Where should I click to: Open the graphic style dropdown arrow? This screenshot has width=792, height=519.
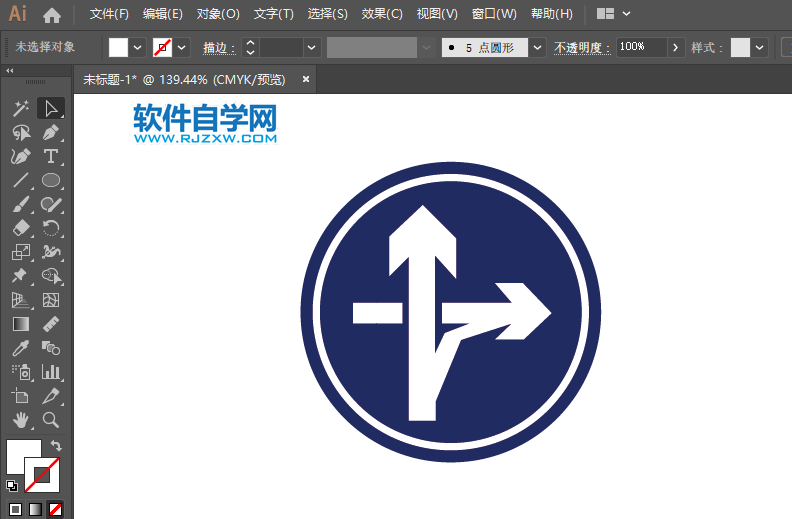point(759,48)
